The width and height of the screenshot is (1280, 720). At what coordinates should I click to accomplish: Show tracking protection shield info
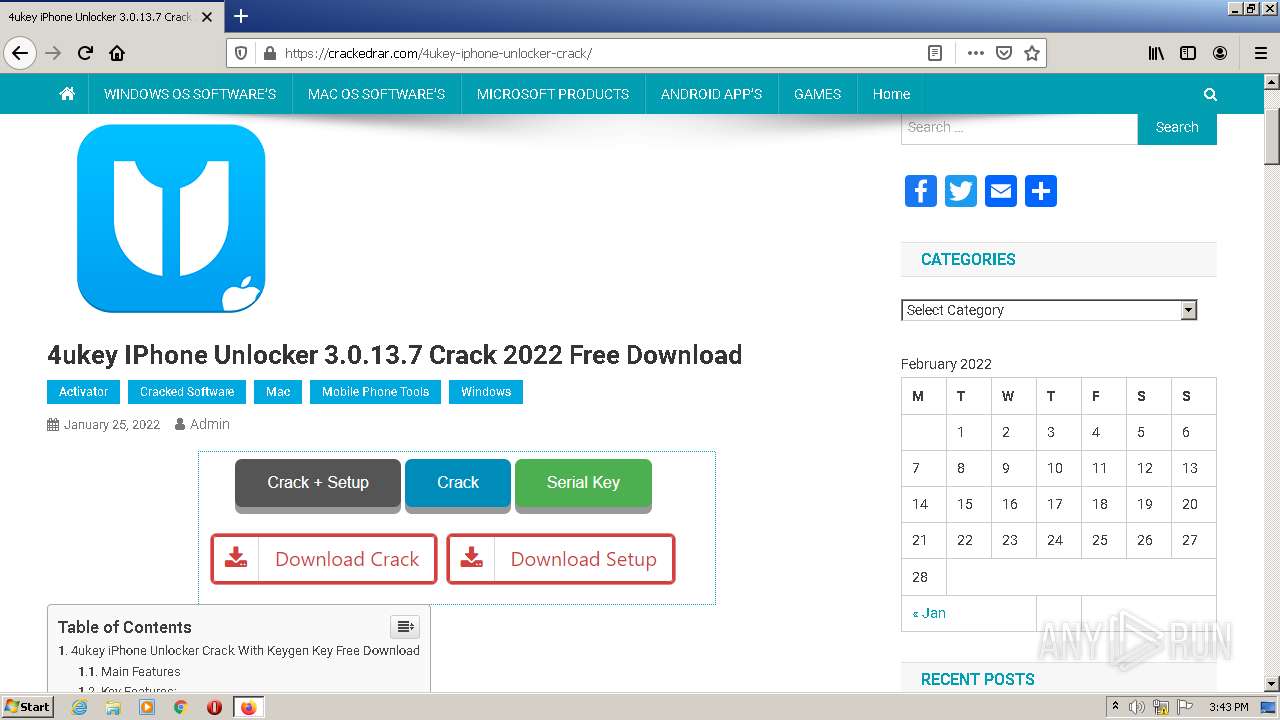click(x=241, y=53)
